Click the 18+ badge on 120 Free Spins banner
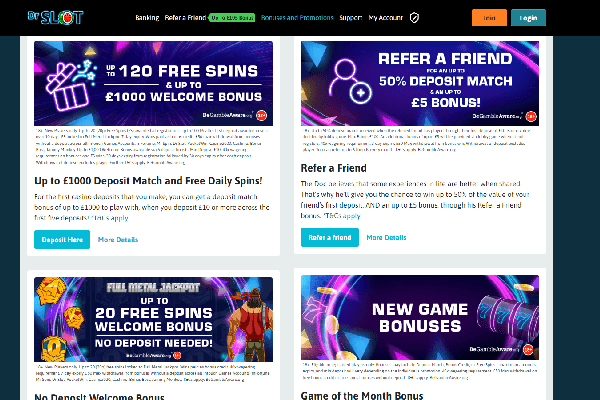This screenshot has height=400, width=600. [x=261, y=115]
